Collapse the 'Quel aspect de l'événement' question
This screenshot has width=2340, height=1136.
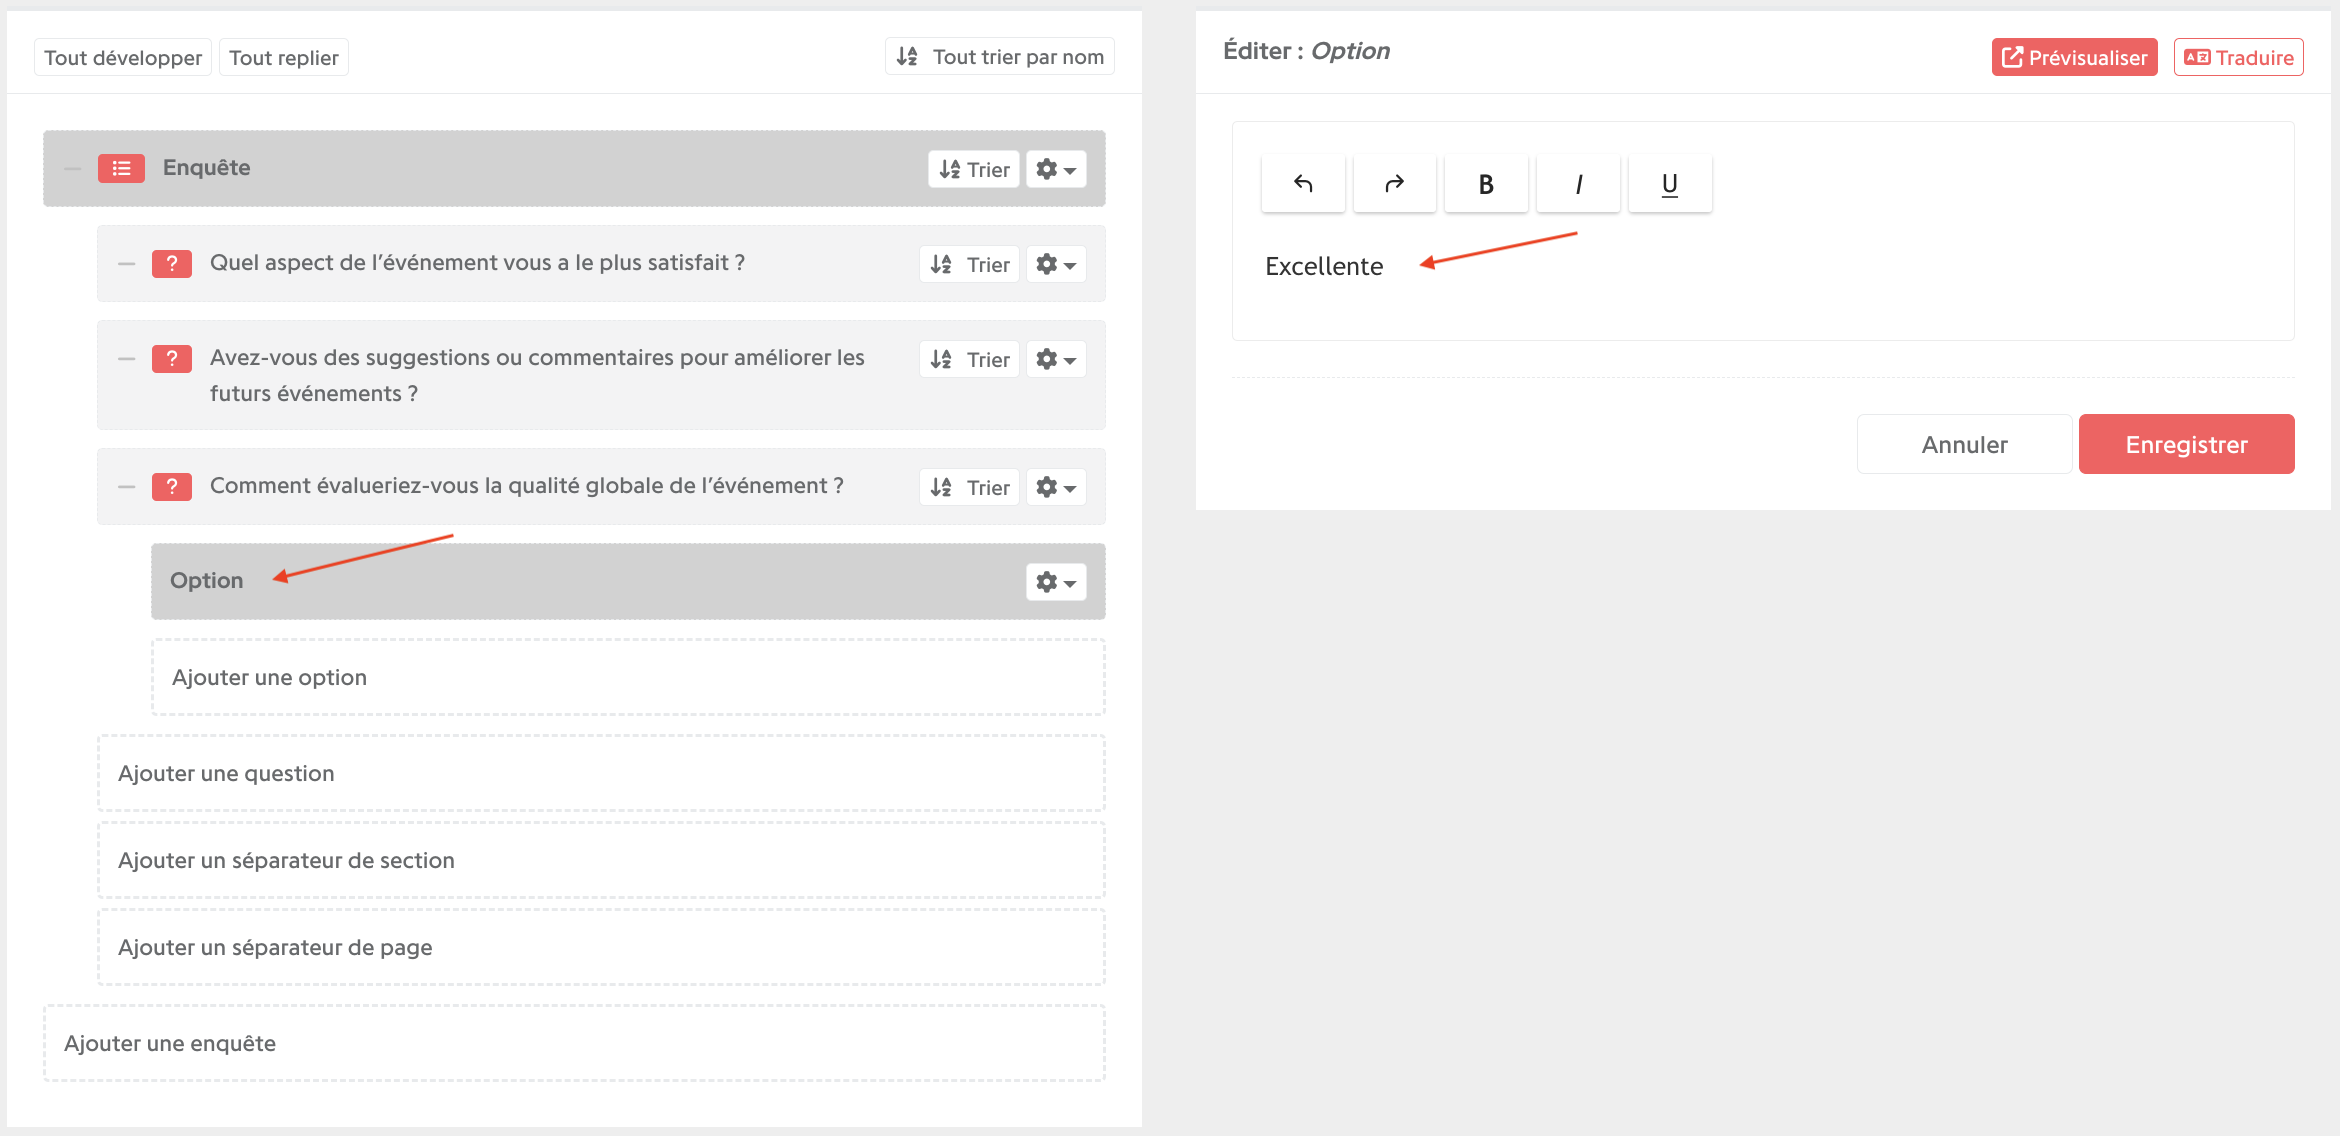point(126,264)
